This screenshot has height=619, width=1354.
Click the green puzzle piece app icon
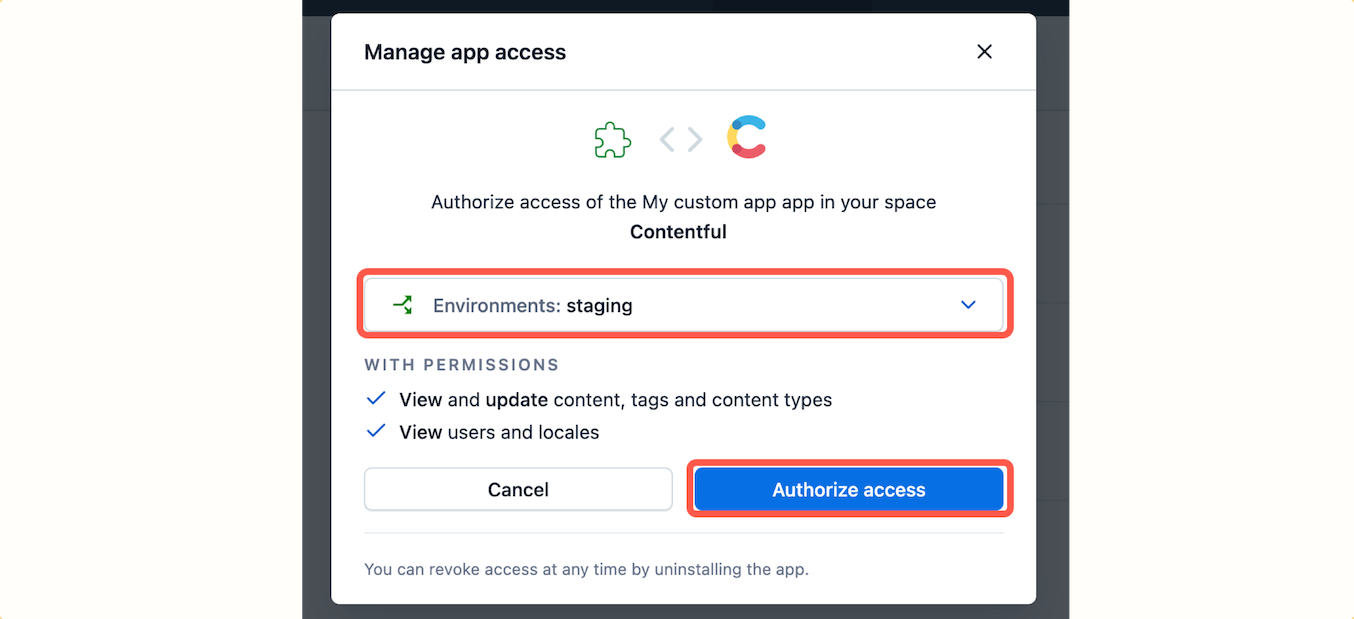pos(613,140)
